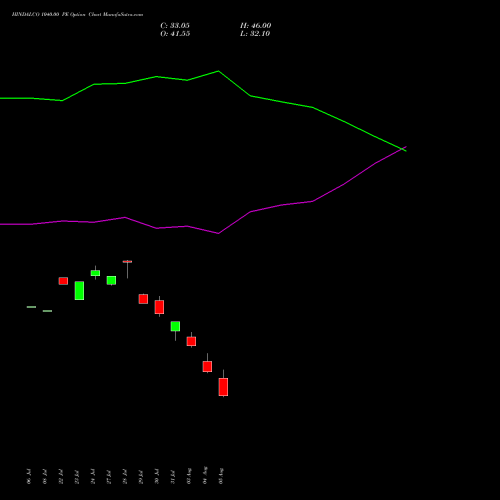Click the first date label, 06 Jul
This screenshot has height=500, width=500.
29,477
